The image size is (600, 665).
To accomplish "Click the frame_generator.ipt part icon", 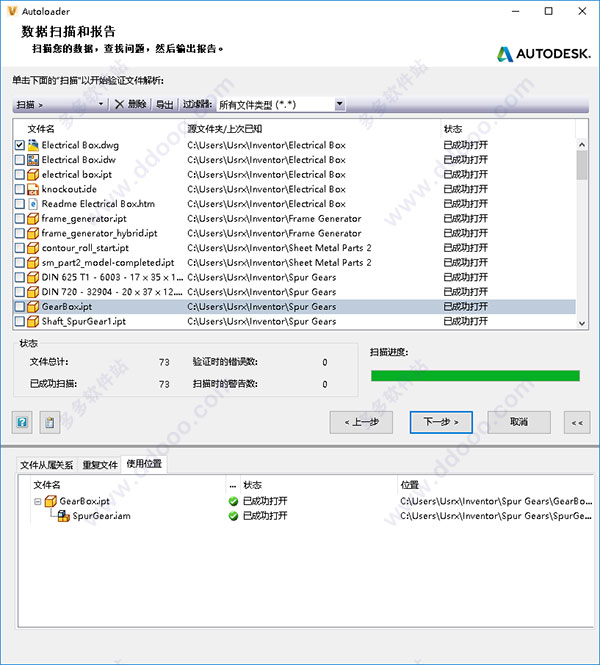I will [x=33, y=218].
